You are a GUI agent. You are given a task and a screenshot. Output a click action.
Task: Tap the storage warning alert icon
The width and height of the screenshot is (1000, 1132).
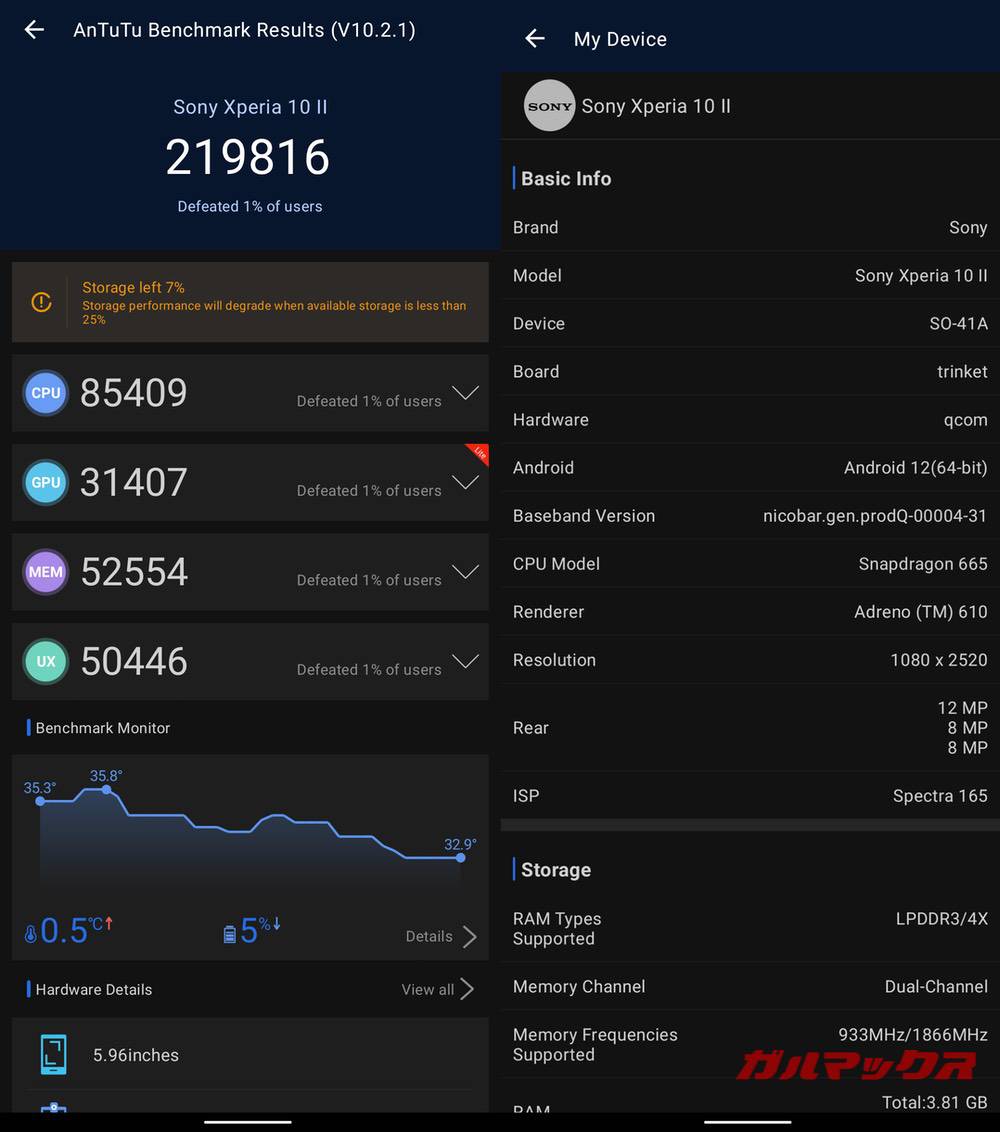tap(41, 302)
